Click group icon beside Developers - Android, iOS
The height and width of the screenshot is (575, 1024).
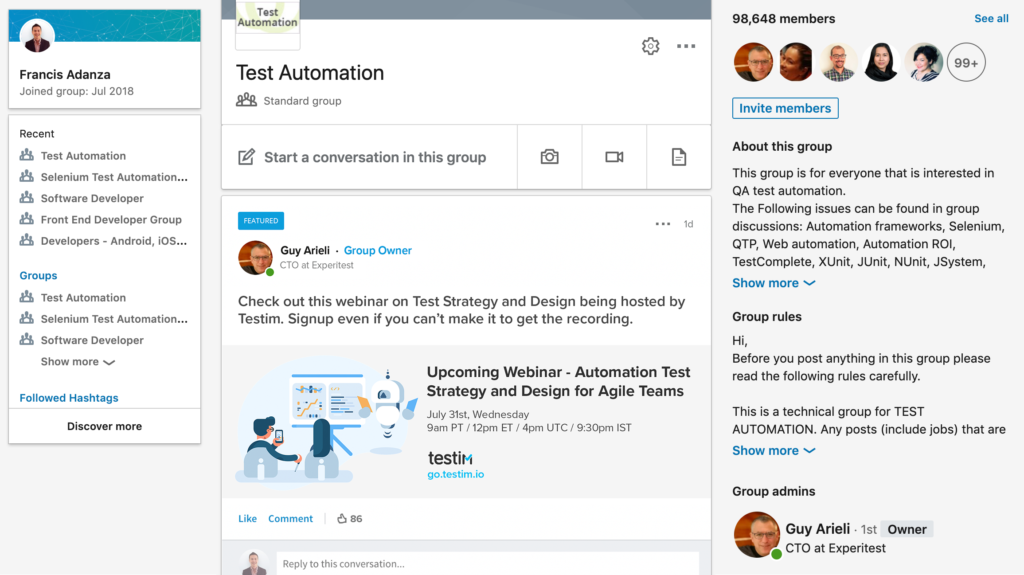coord(27,240)
